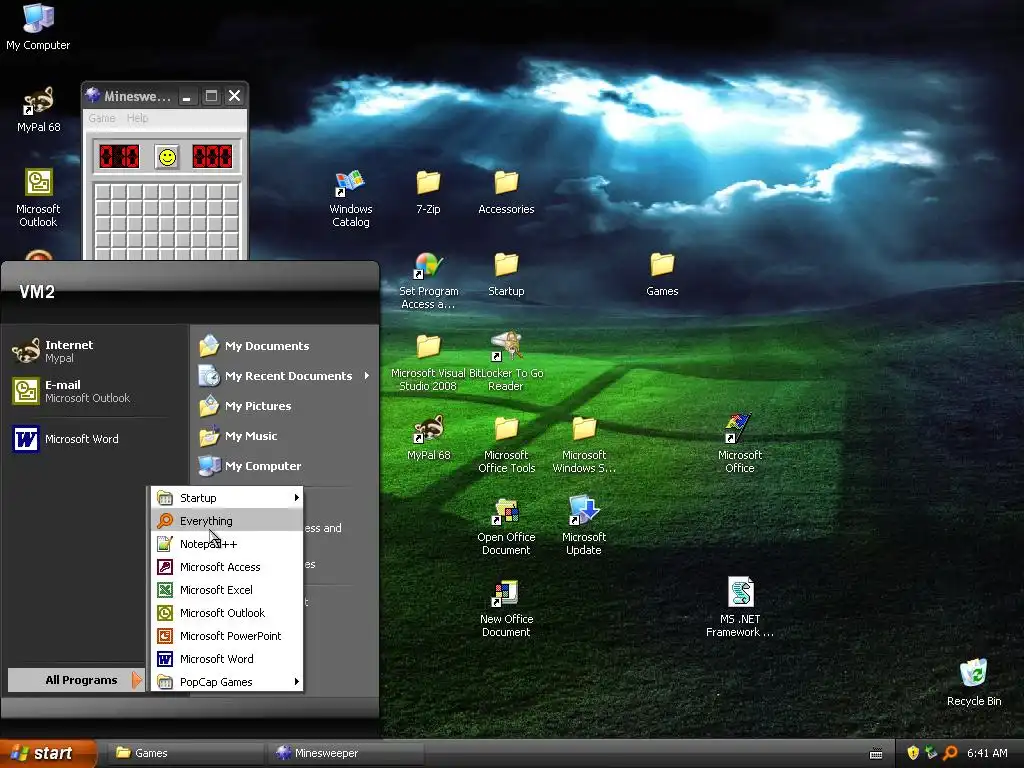
Task: Launch BitLocker To Go Reader shortcut
Action: click(506, 362)
